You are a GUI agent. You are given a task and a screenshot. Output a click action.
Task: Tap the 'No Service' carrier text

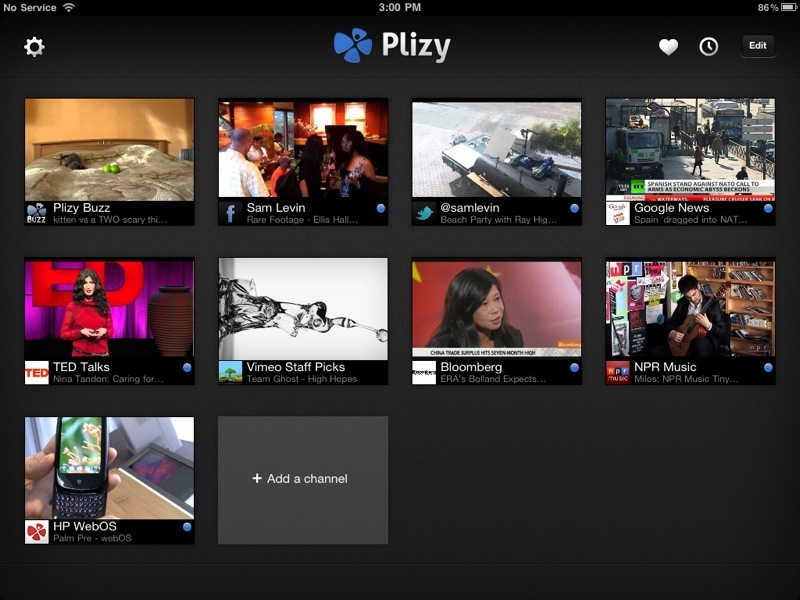click(x=30, y=7)
